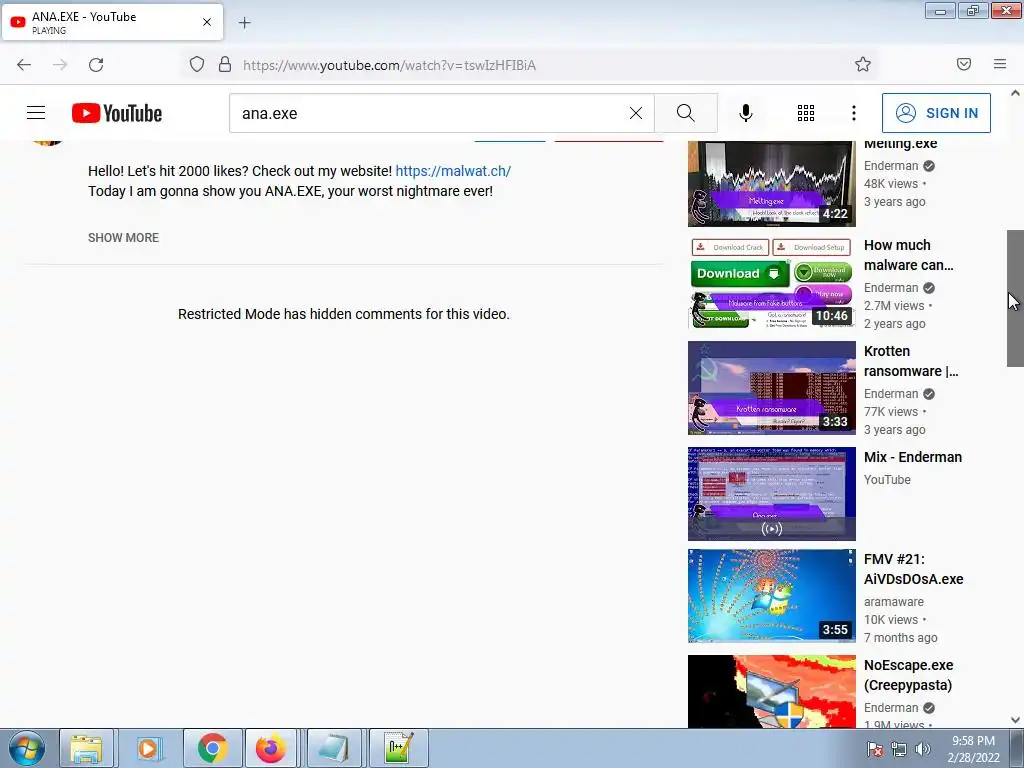View site security lock info
The width and height of the screenshot is (1024, 768).
click(225, 64)
